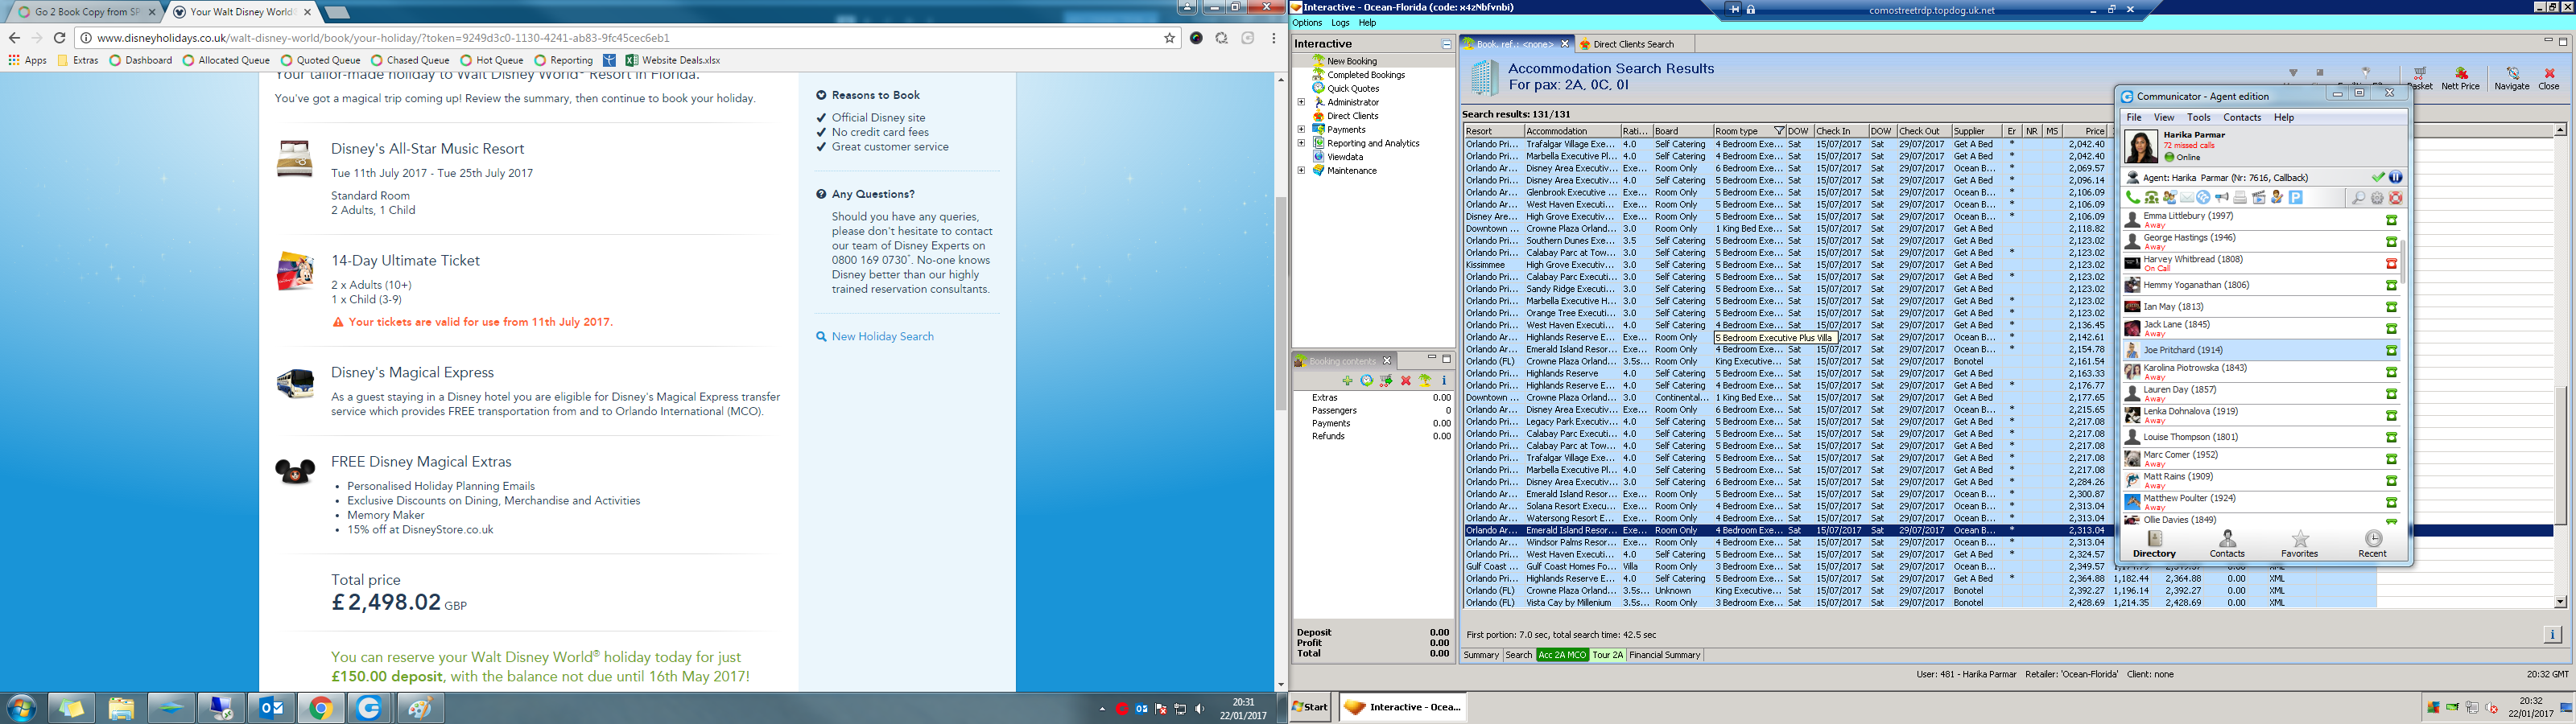The width and height of the screenshot is (2576, 724).
Task: Click the red delete X icon in Booking contents
Action: (x=1406, y=381)
